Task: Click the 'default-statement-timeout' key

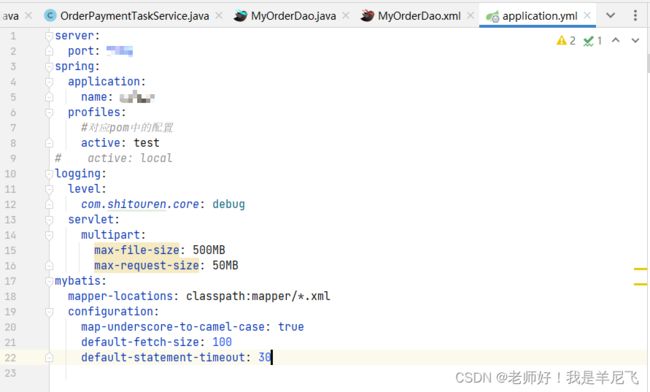Action: [x=163, y=358]
